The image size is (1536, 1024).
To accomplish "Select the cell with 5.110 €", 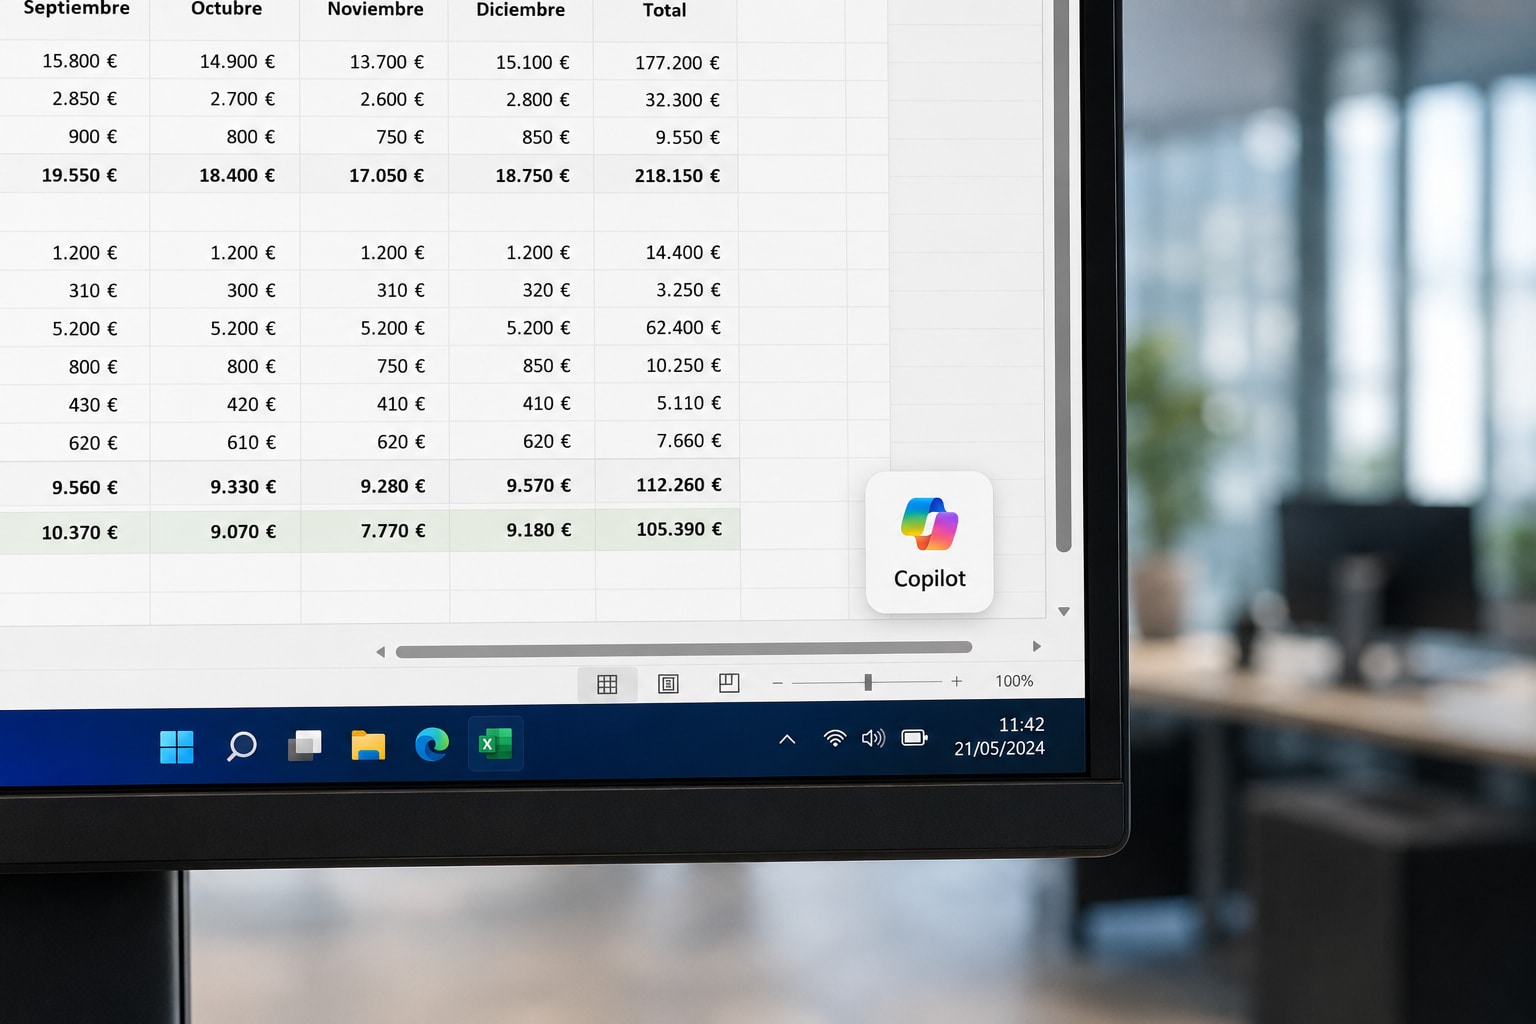I will [x=667, y=403].
